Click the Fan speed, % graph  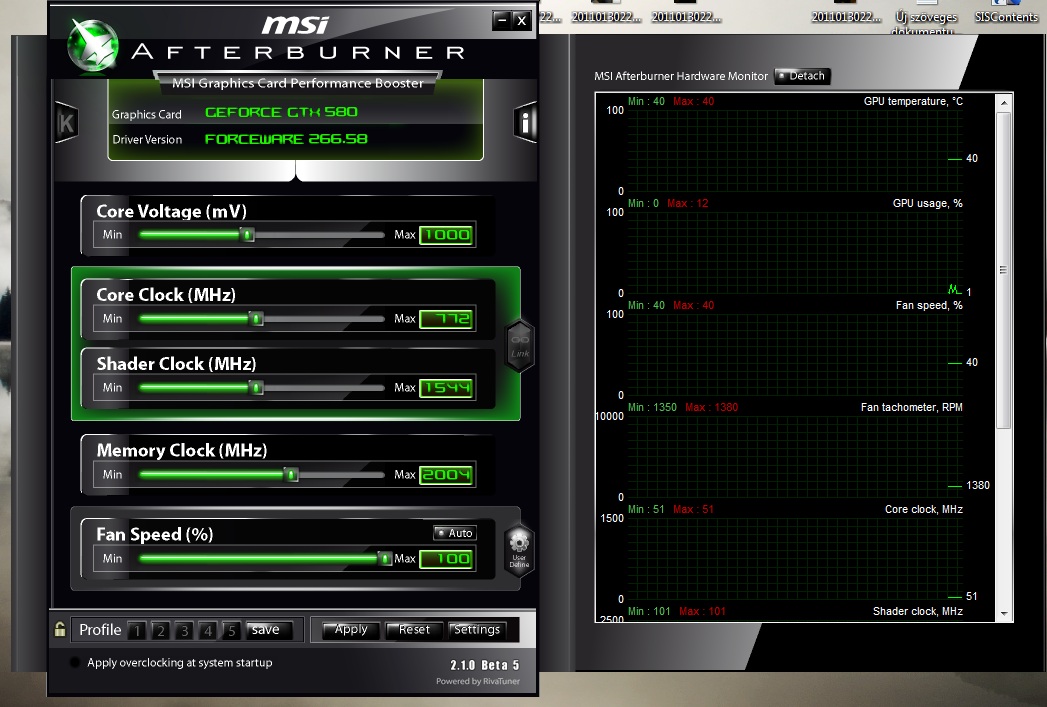[795, 355]
